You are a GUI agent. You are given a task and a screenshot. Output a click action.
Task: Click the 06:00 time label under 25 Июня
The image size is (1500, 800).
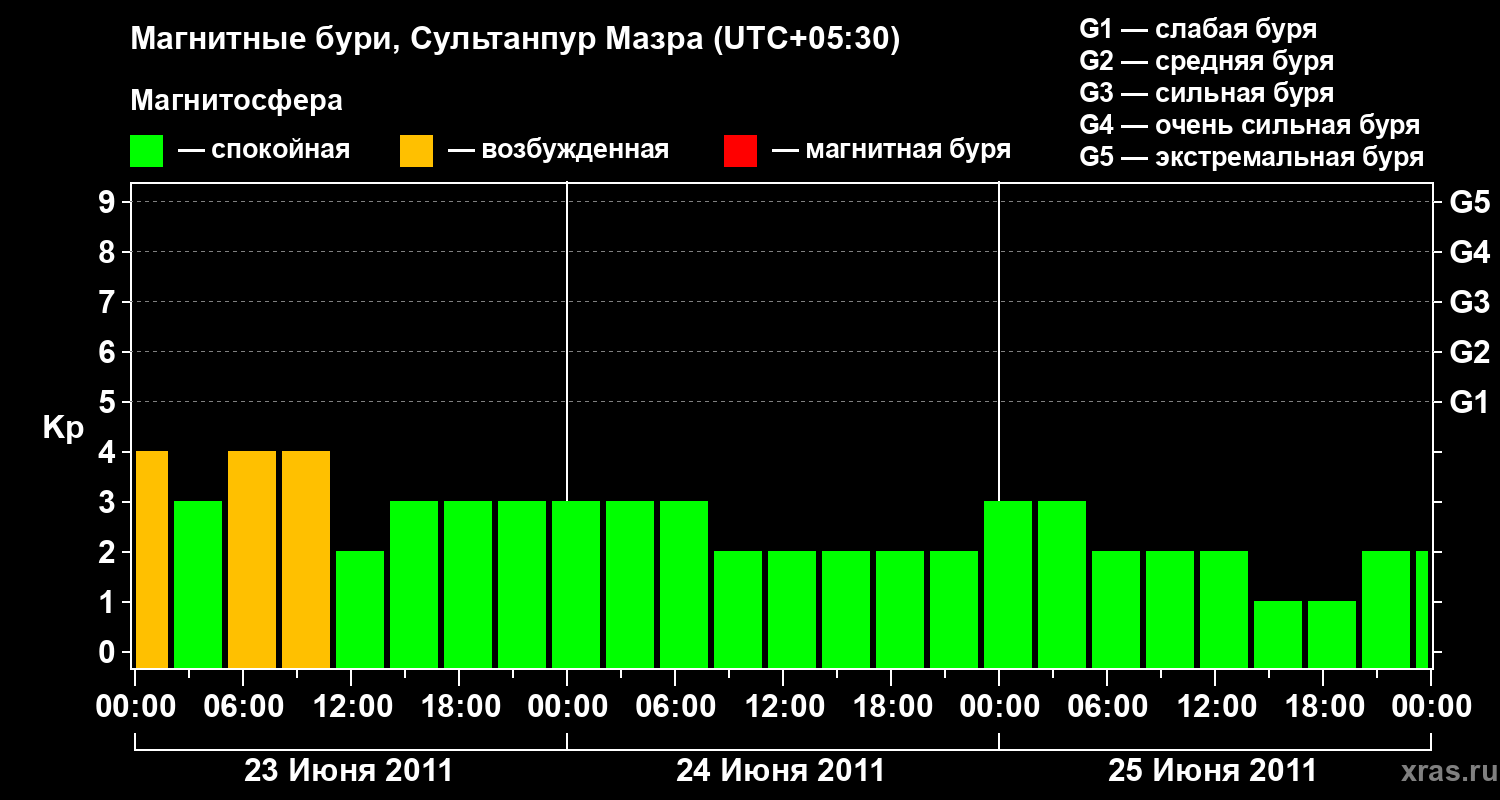(1107, 707)
